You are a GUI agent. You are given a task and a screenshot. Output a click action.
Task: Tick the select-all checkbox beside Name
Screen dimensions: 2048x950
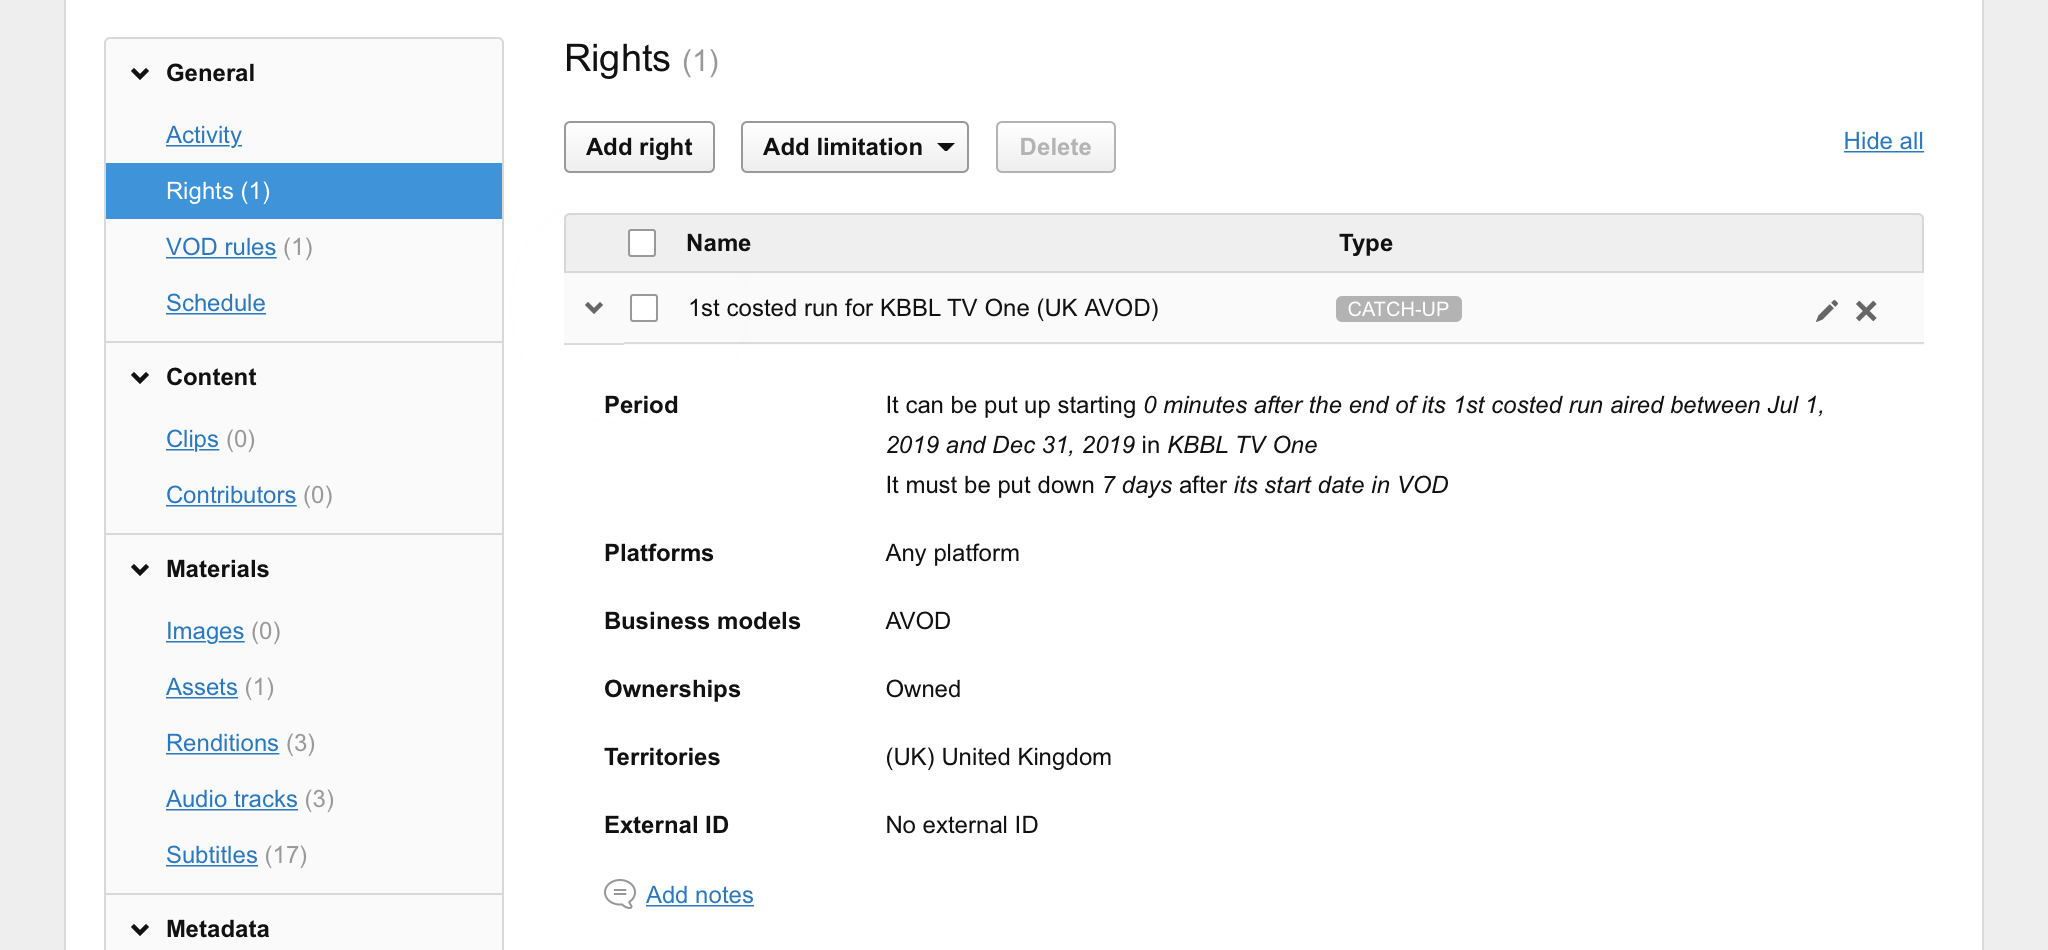[x=642, y=243]
